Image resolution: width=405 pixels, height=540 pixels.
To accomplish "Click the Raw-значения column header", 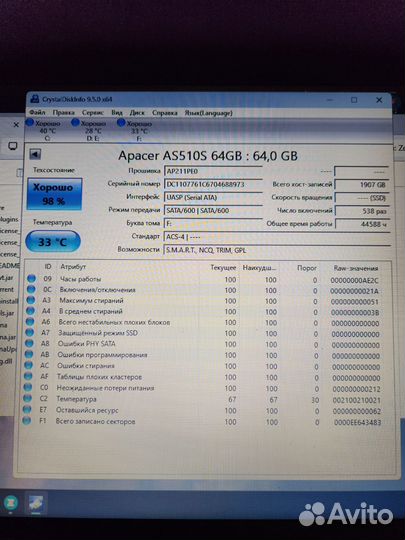I will (356, 268).
